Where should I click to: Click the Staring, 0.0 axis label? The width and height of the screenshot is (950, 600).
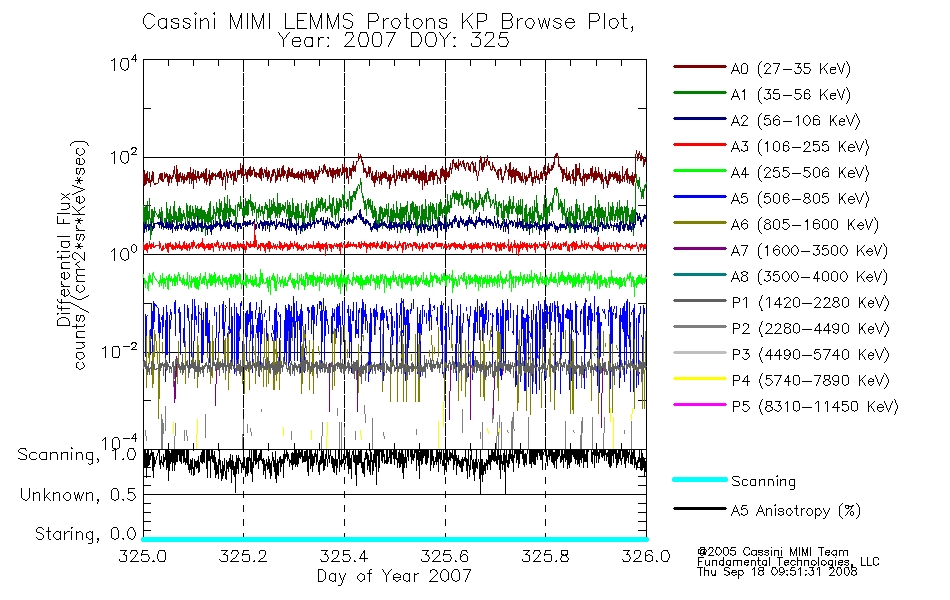pos(85,534)
